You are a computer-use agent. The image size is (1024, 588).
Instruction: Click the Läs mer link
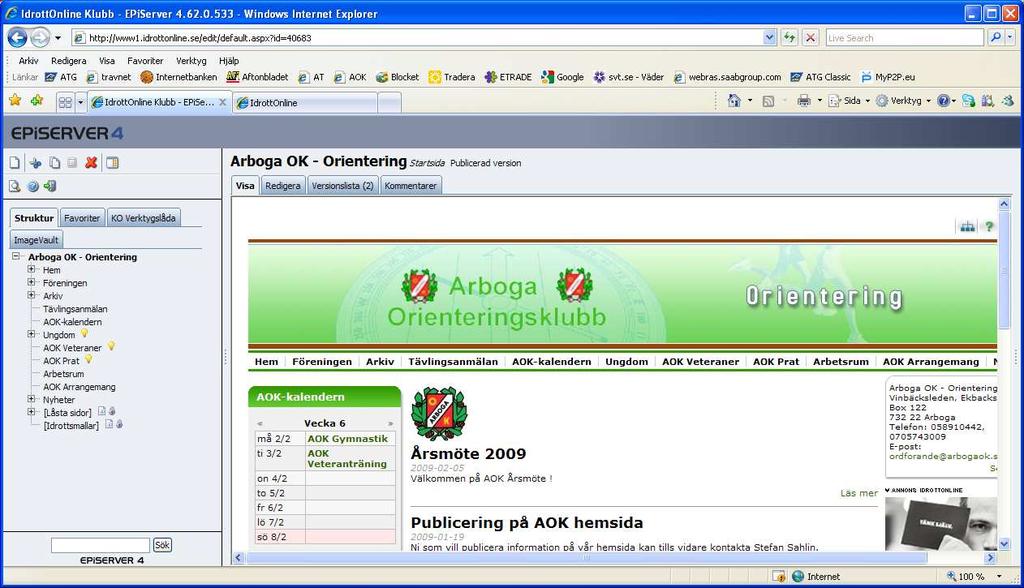(x=859, y=493)
